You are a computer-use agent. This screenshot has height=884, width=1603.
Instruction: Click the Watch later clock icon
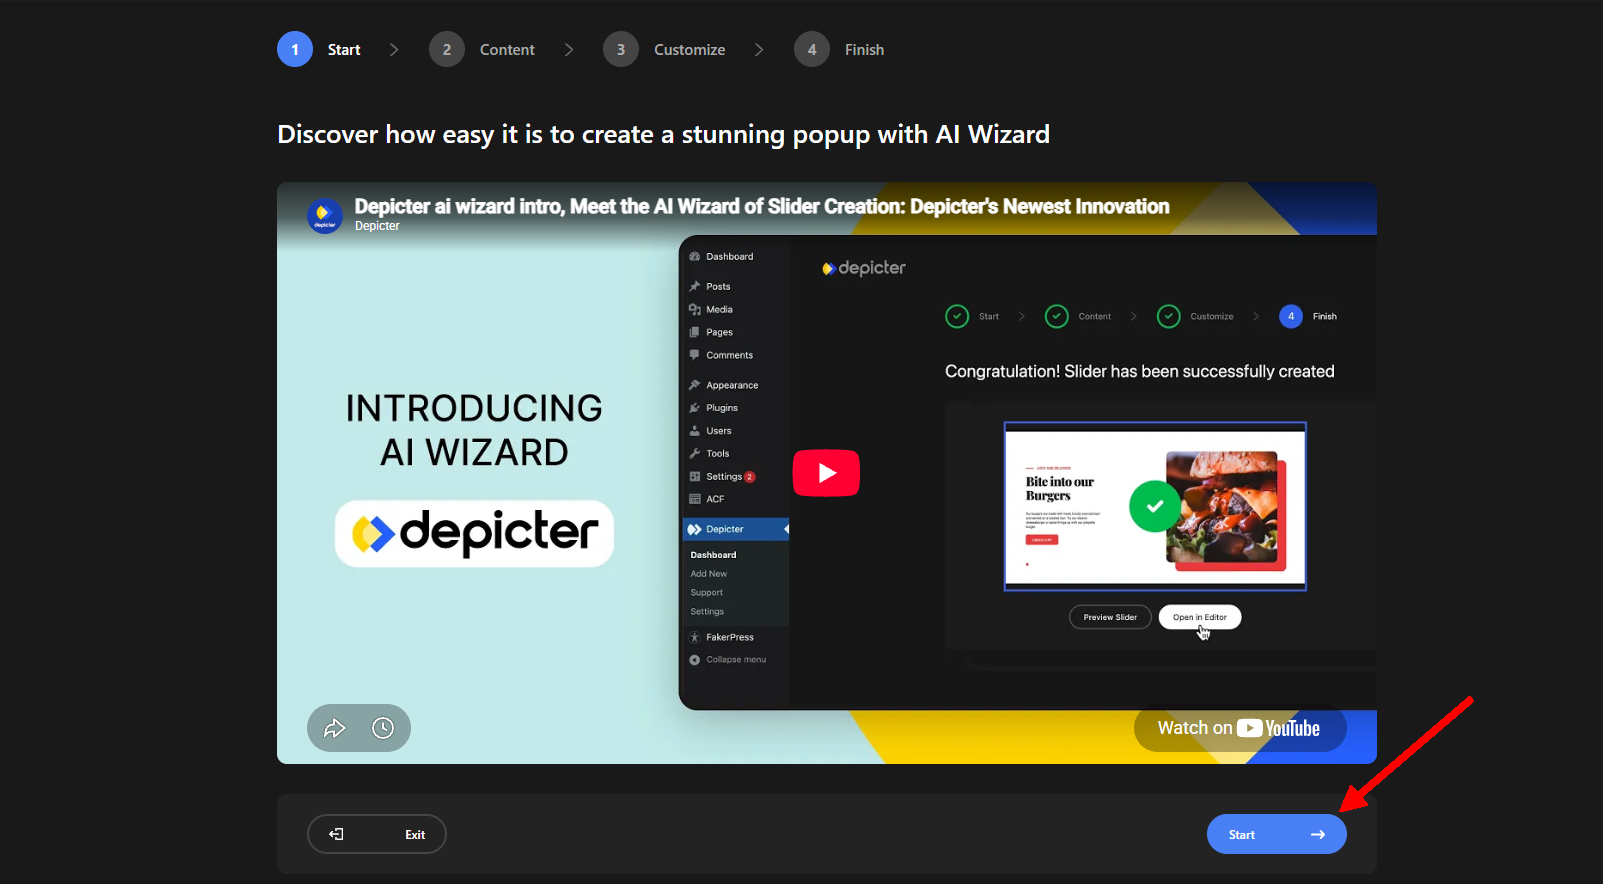383,728
